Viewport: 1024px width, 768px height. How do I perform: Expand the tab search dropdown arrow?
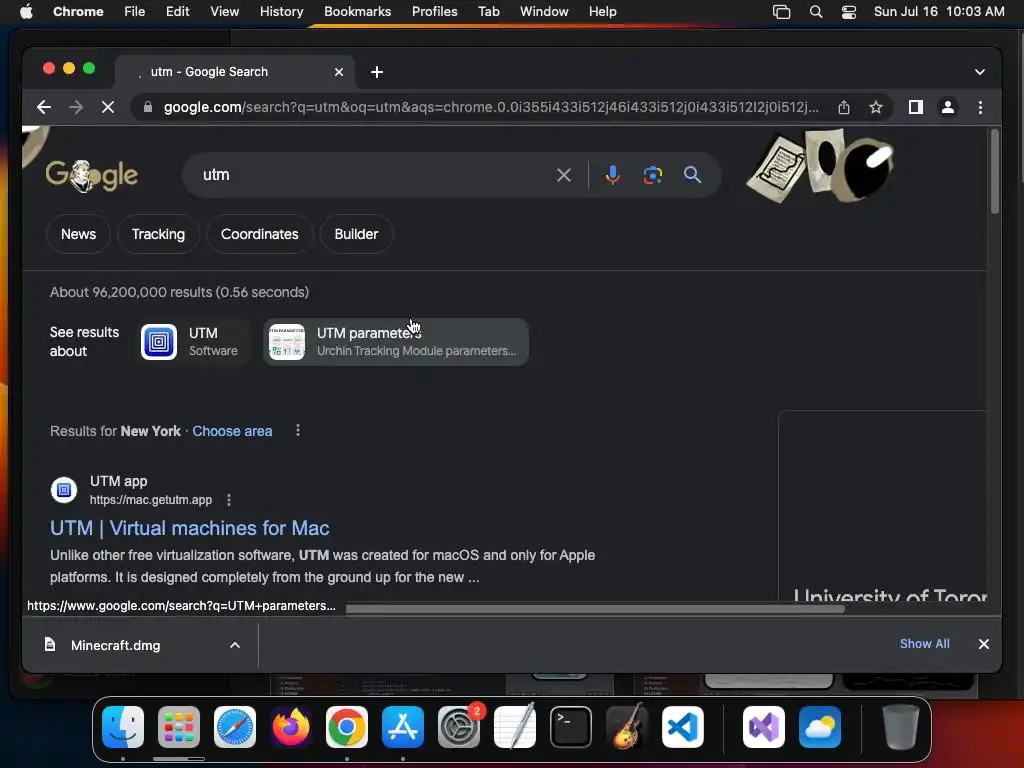click(980, 72)
